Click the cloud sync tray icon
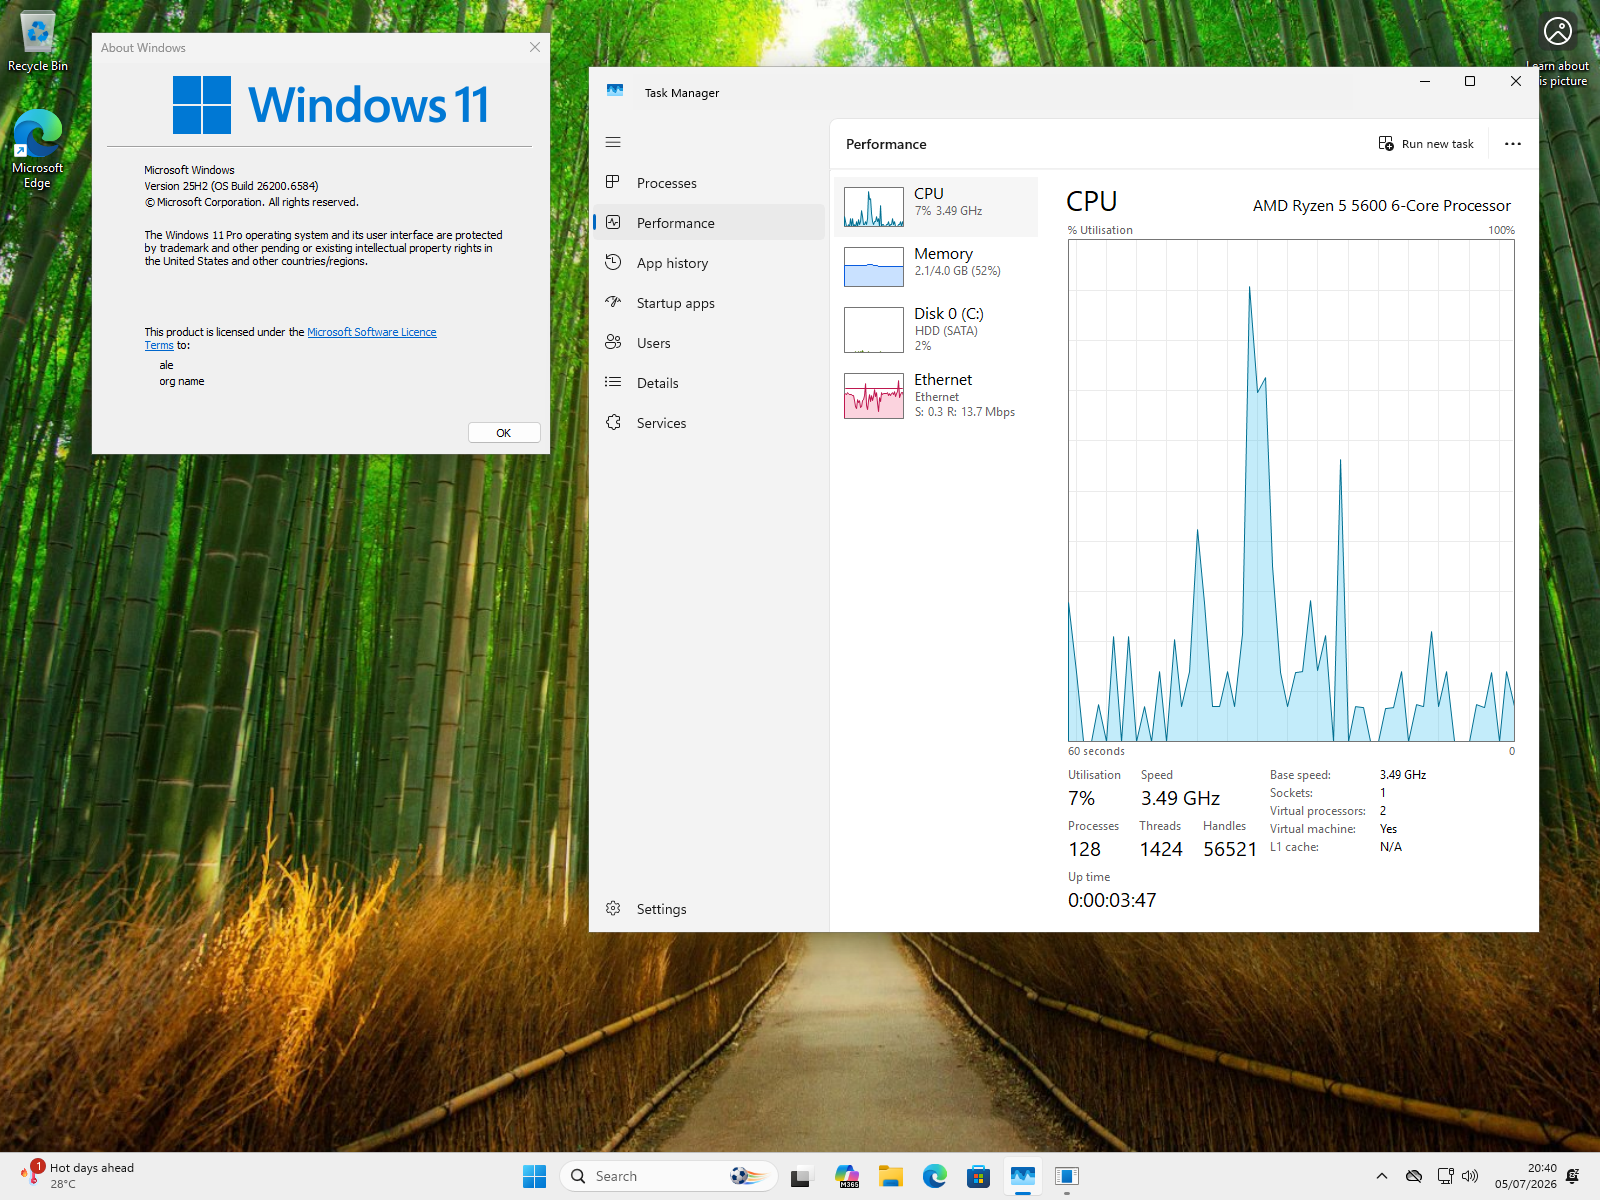This screenshot has height=1200, width=1600. click(1414, 1176)
